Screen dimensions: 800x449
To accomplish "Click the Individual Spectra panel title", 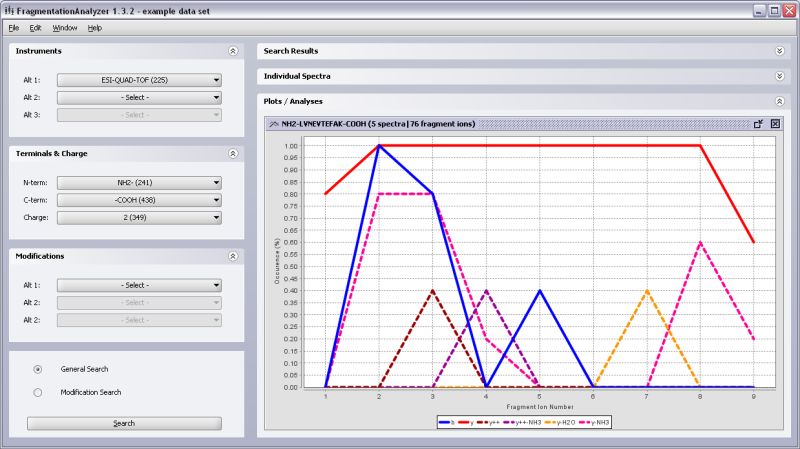I will (x=297, y=76).
